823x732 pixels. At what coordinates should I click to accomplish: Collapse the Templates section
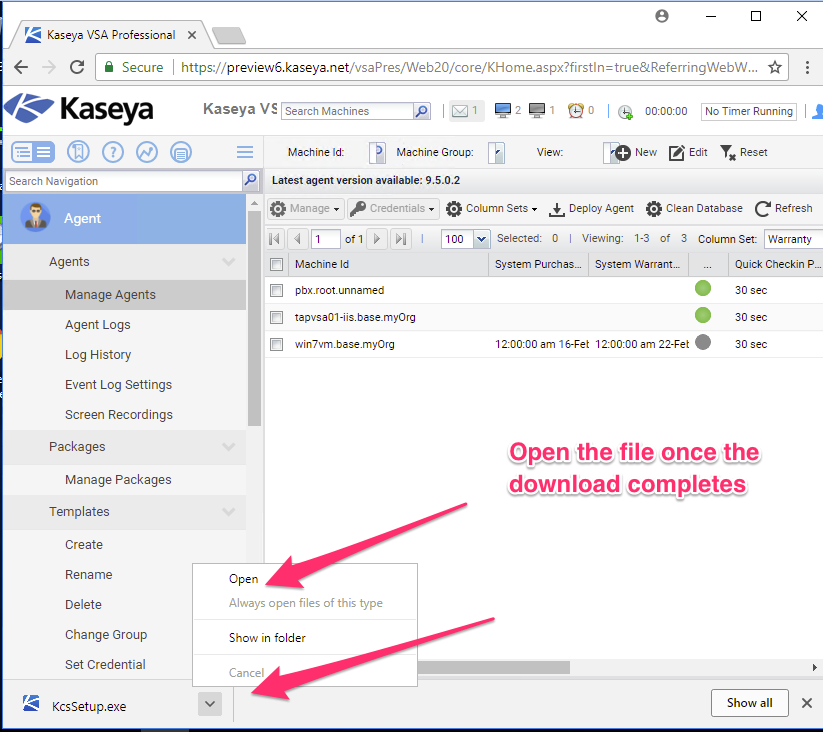pos(228,512)
